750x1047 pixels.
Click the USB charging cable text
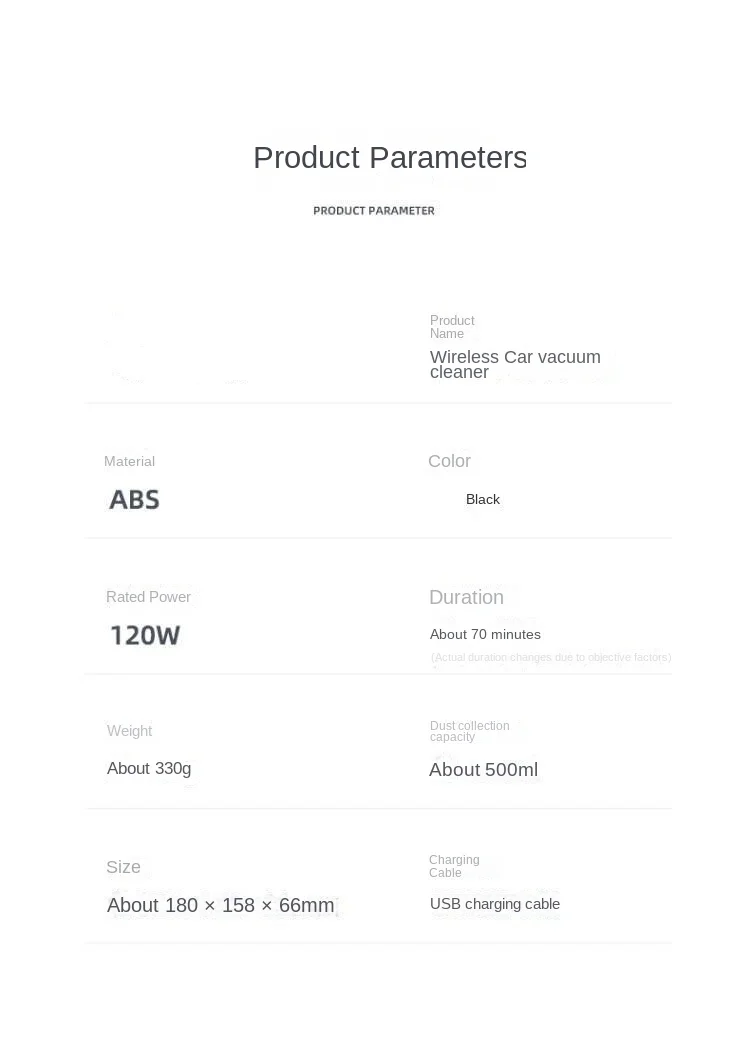(x=495, y=904)
